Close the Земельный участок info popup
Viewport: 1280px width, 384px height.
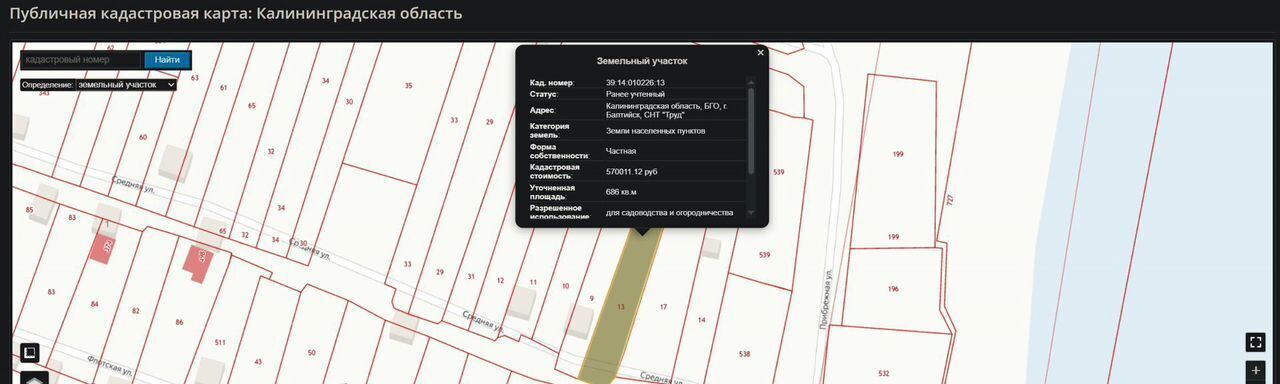click(x=760, y=52)
